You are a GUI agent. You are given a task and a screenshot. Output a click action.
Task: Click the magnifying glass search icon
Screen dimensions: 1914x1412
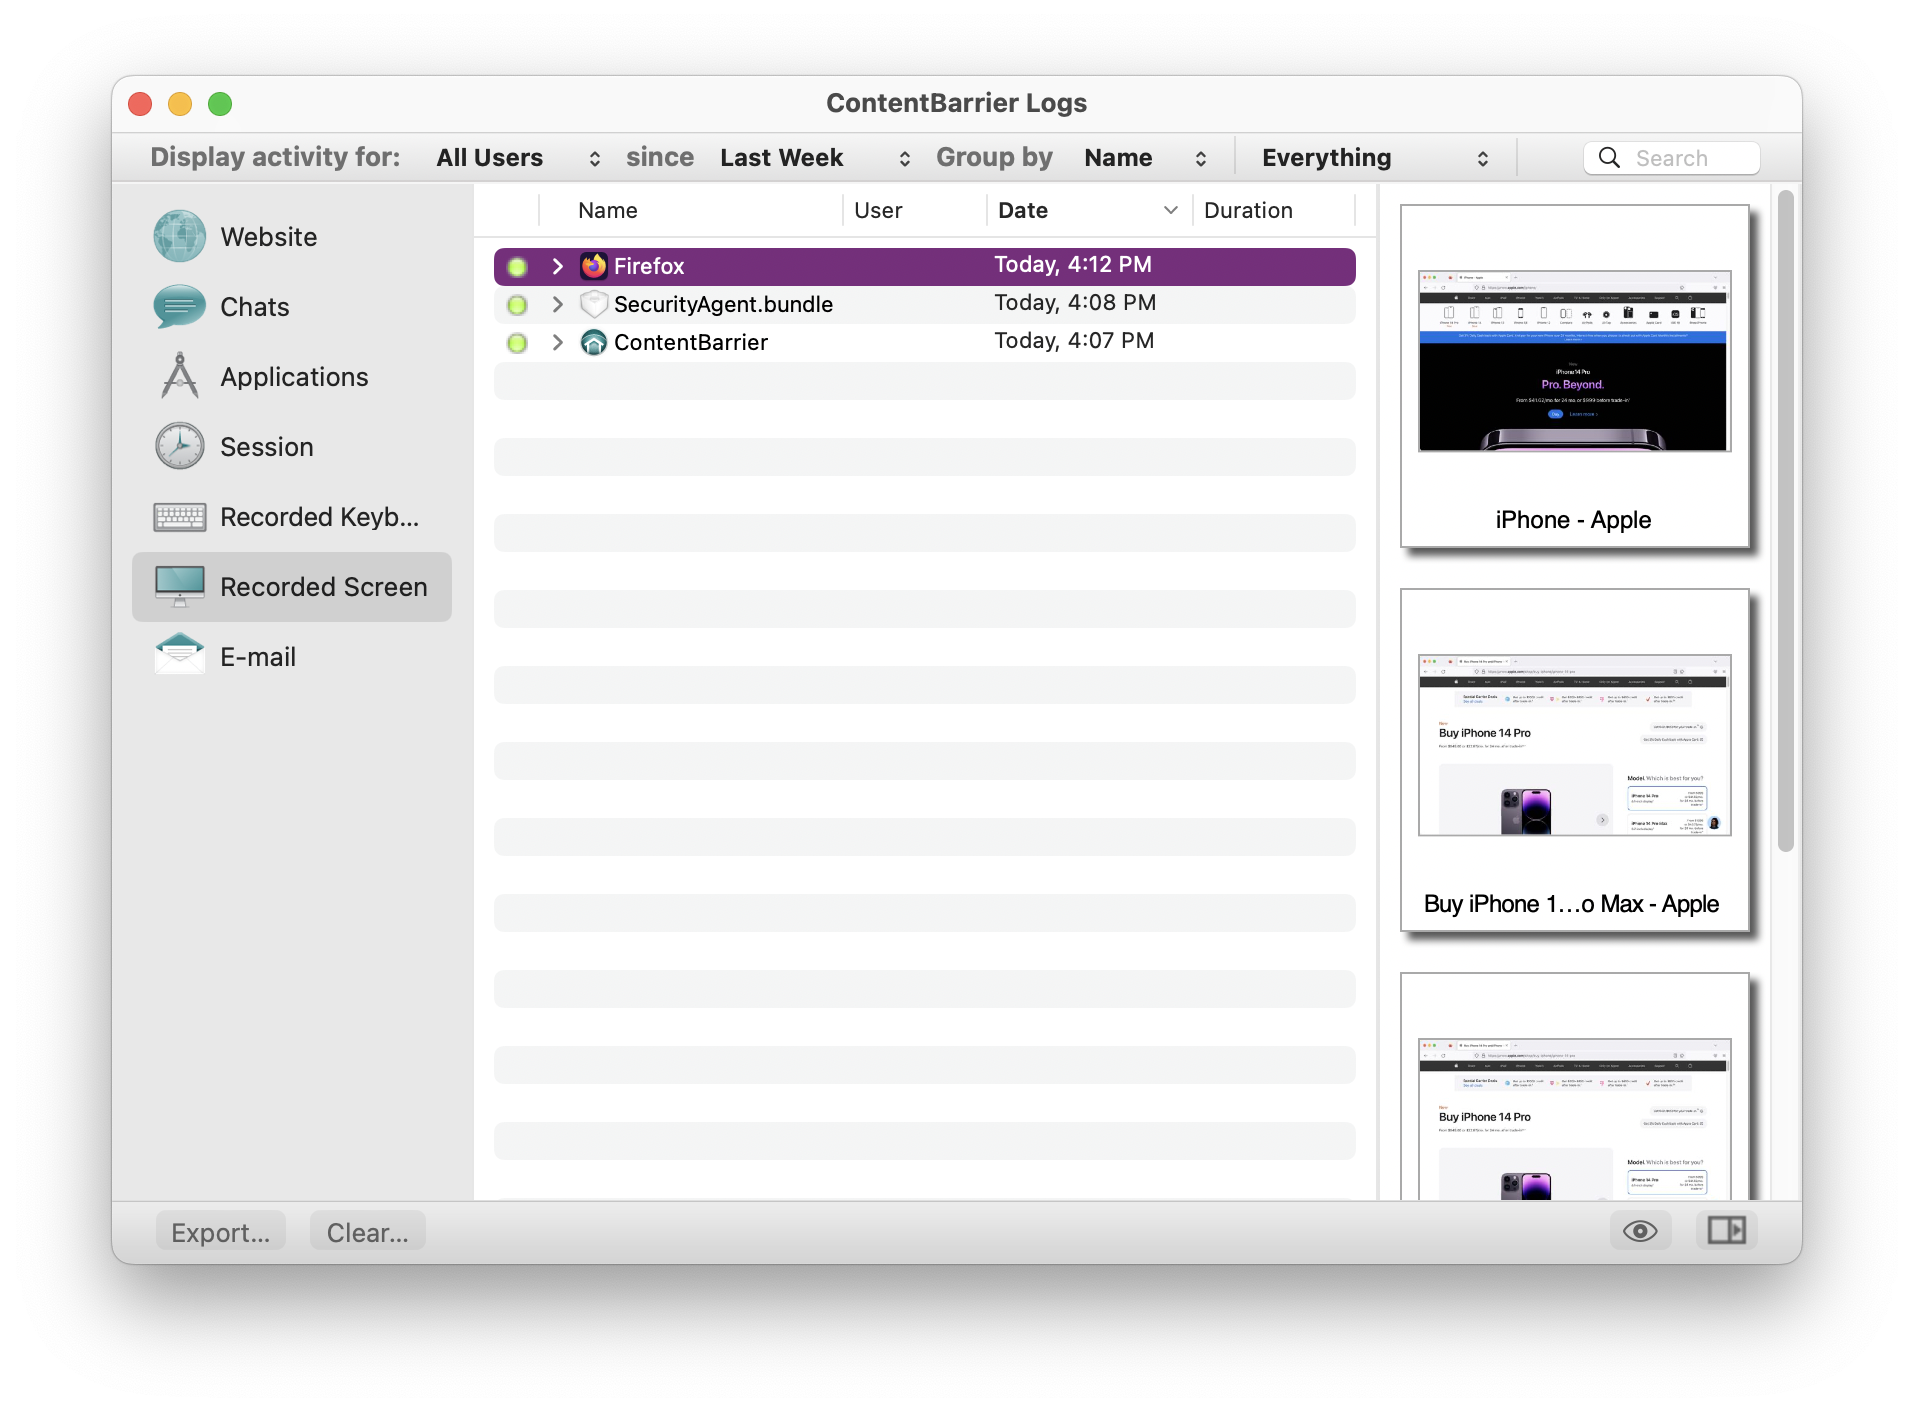1609,158
